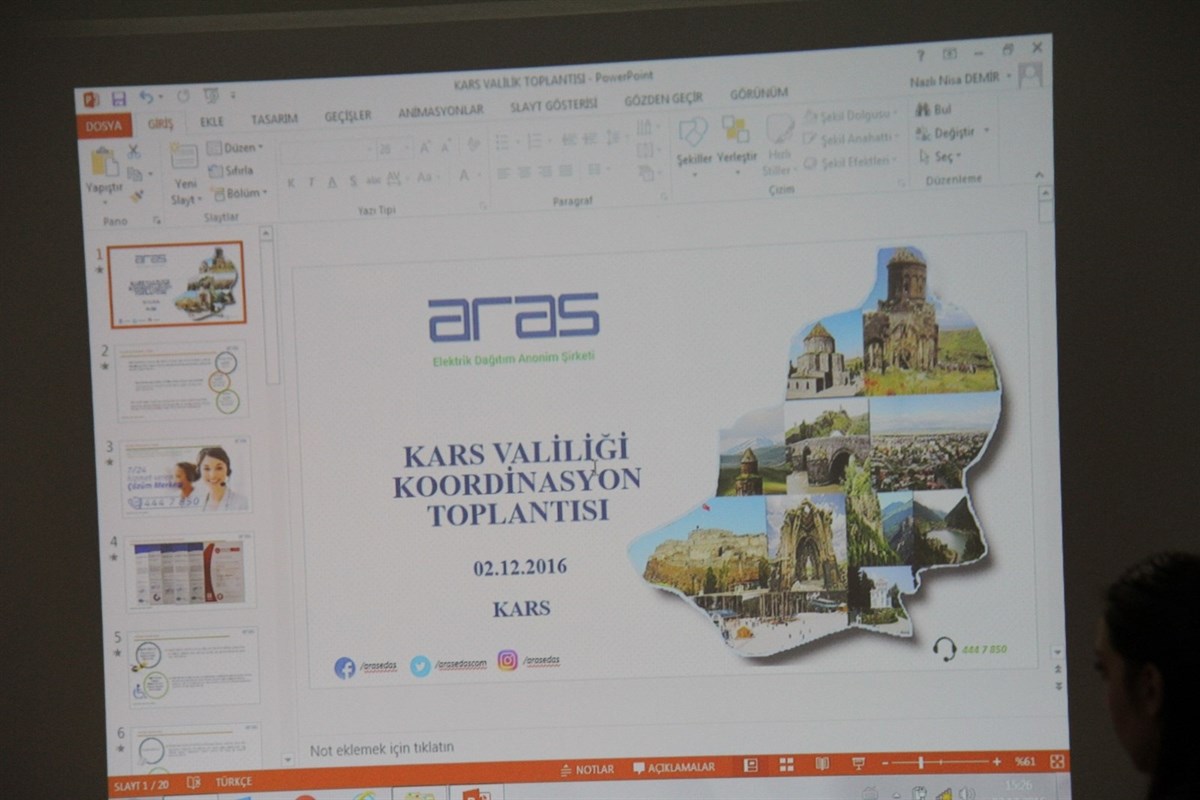The width and height of the screenshot is (1200, 800).
Task: Toggle the AÇIKLAMALAR comments pane
Action: pos(675,768)
